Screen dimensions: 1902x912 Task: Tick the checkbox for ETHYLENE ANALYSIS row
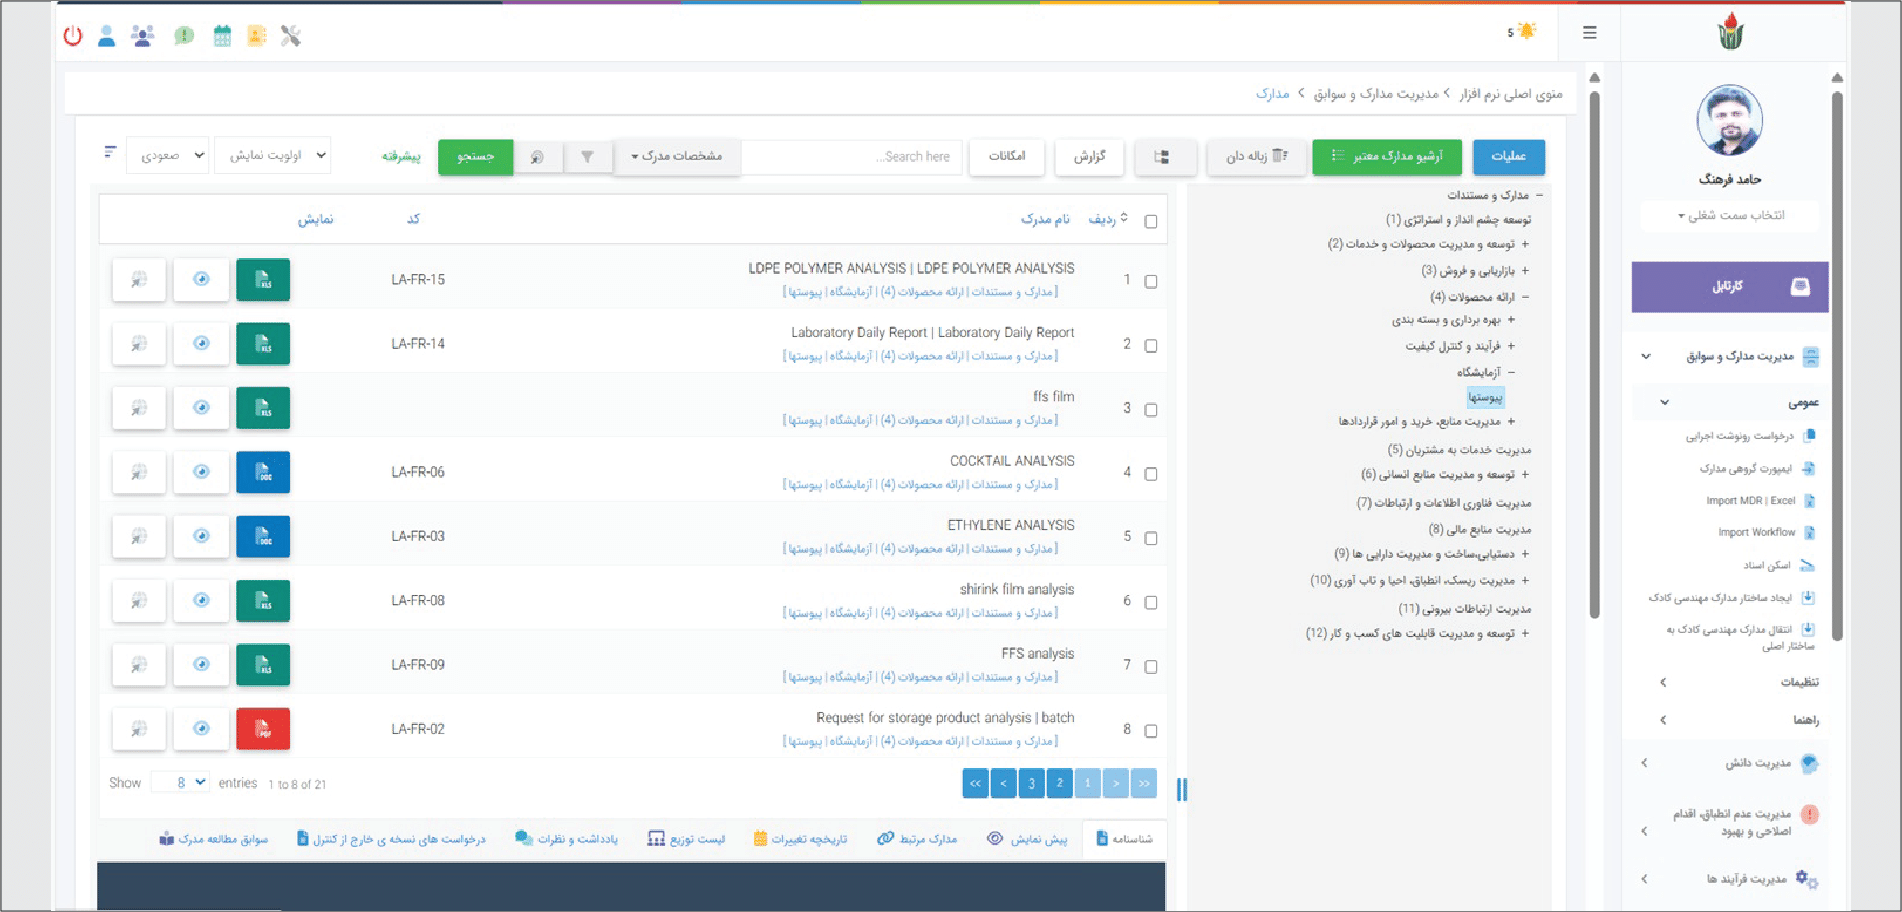(x=1151, y=538)
